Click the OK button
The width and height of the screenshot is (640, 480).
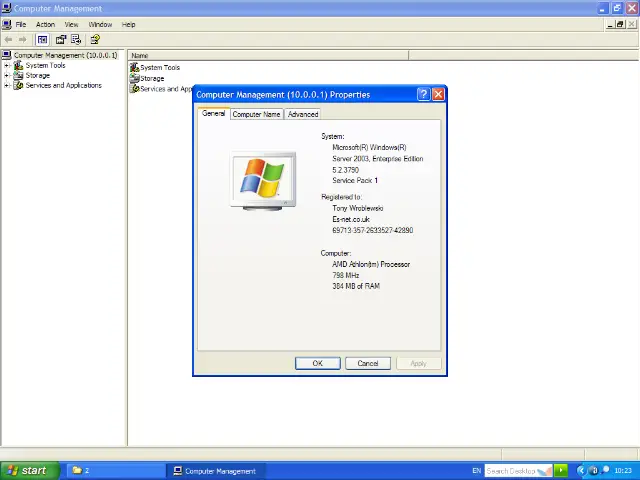coord(318,363)
